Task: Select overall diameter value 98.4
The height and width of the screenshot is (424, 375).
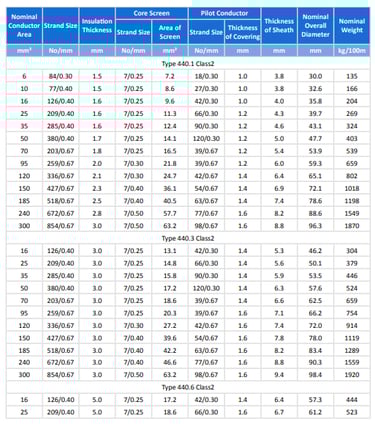Action: point(315,375)
